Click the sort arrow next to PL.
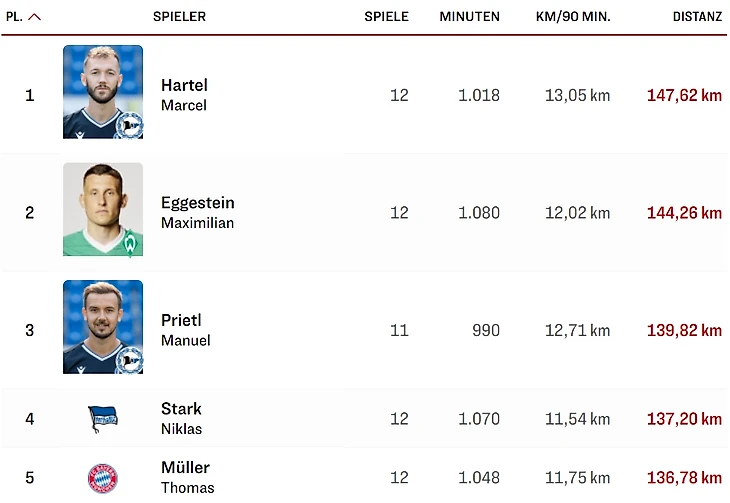 coord(35,17)
